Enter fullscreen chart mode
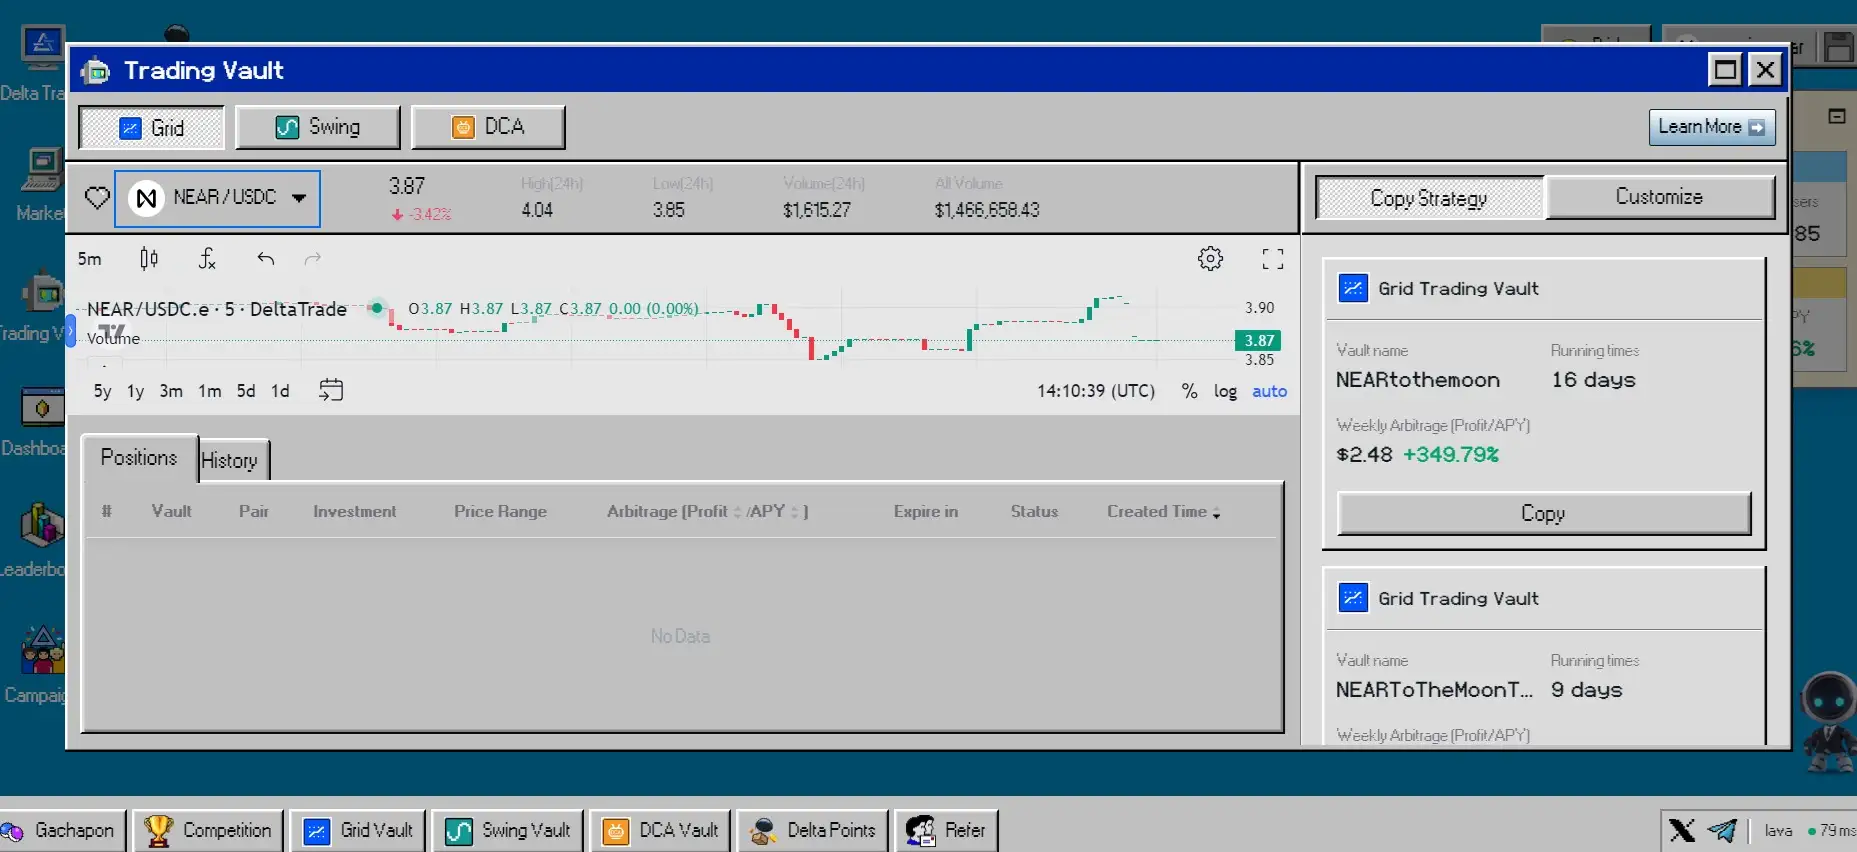Viewport: 1857px width, 852px height. click(x=1272, y=259)
